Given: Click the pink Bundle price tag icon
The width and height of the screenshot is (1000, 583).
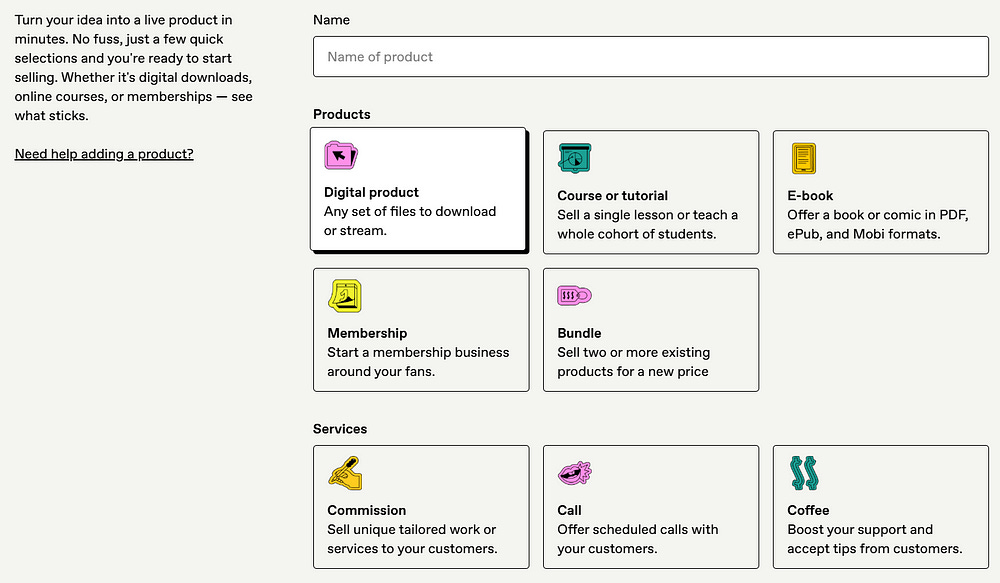Looking at the screenshot, I should (575, 295).
